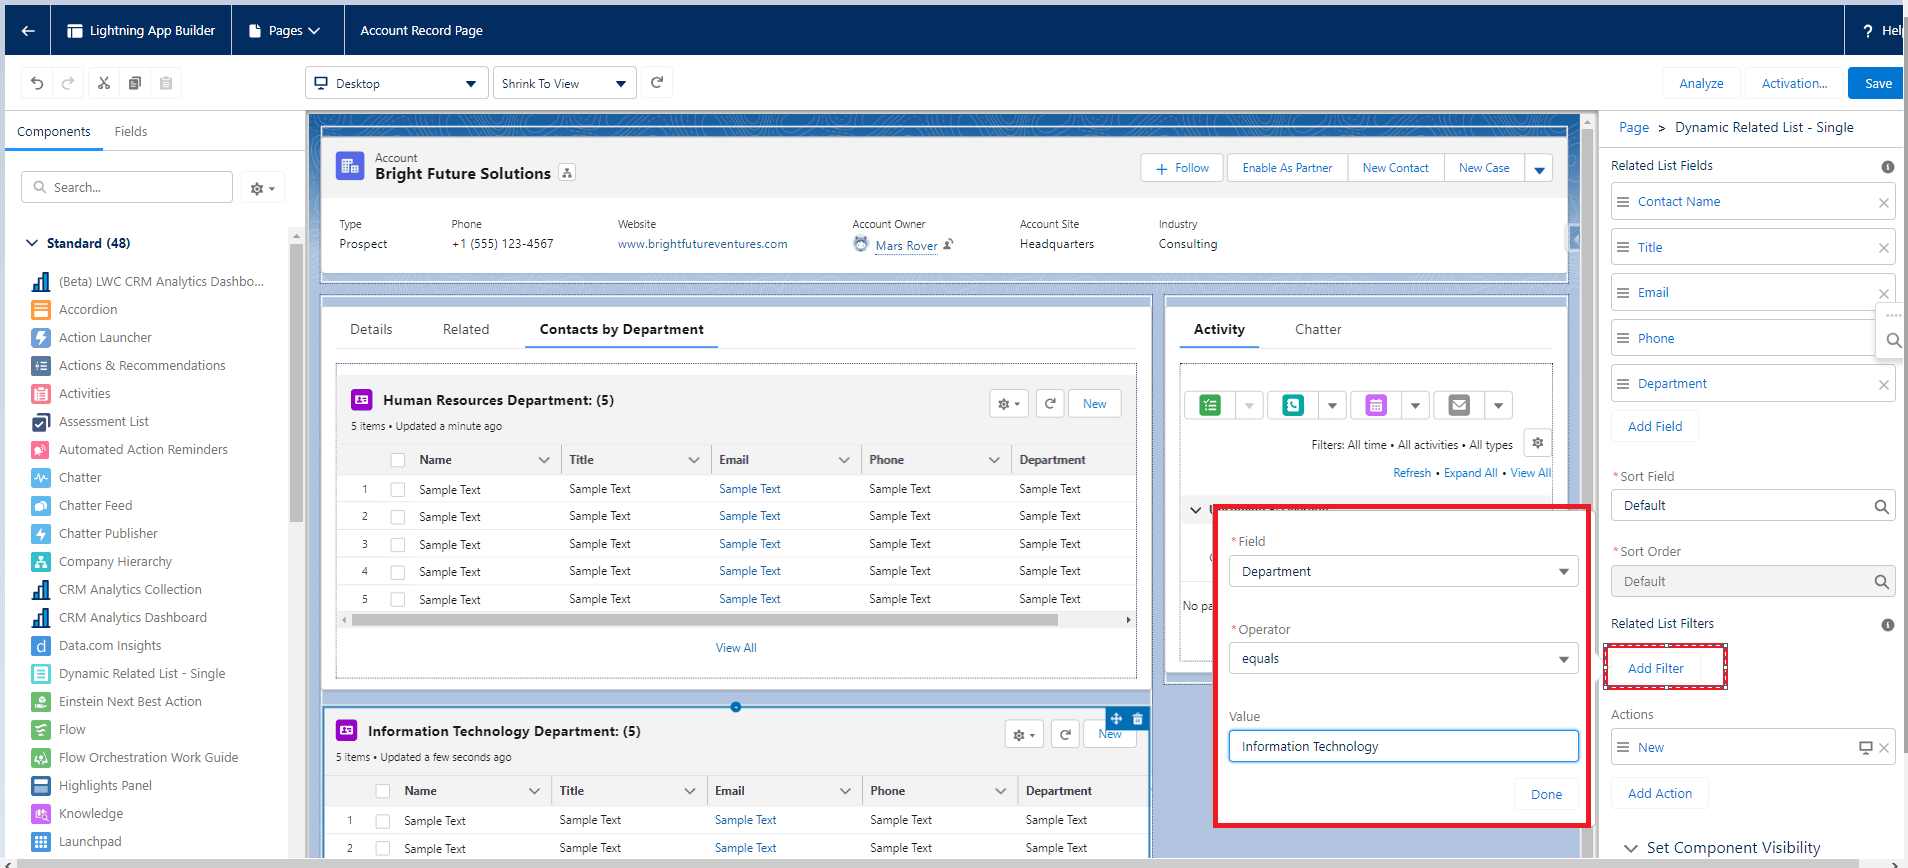
Task: Click info icon beside Related List Fields
Action: tap(1887, 167)
